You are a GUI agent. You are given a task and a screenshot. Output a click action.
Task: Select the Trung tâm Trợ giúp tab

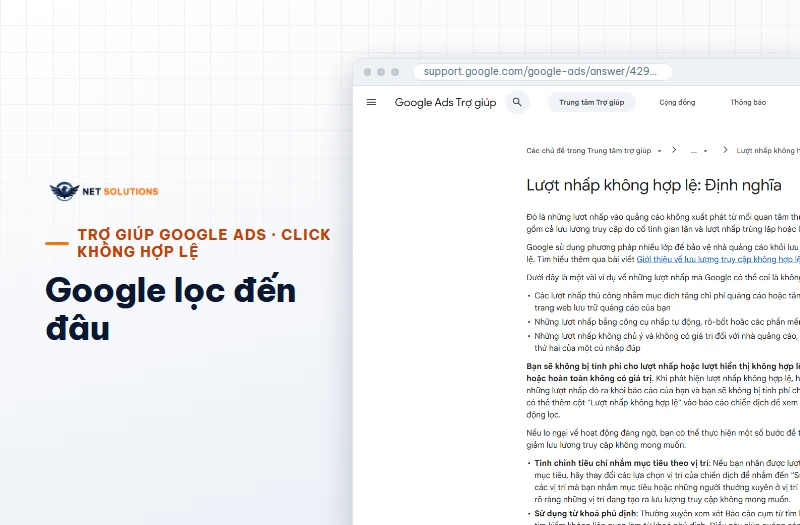(591, 102)
